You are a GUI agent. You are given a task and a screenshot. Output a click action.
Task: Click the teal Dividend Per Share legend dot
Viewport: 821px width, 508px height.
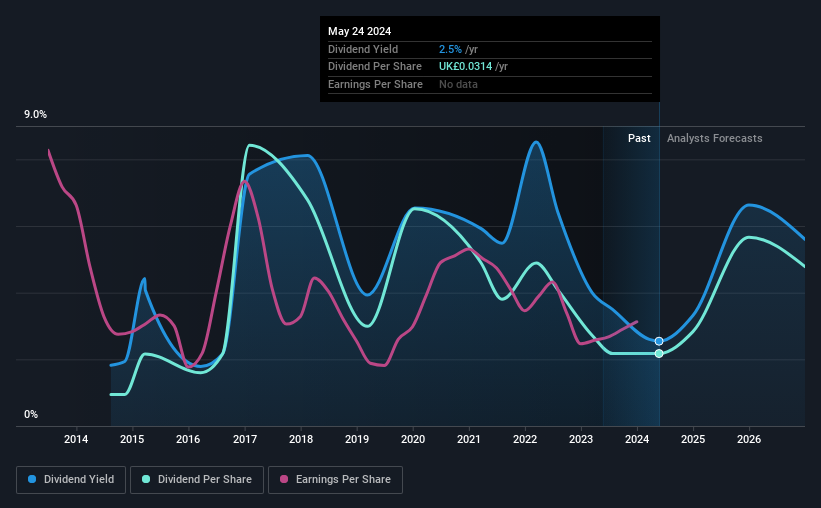tap(146, 479)
